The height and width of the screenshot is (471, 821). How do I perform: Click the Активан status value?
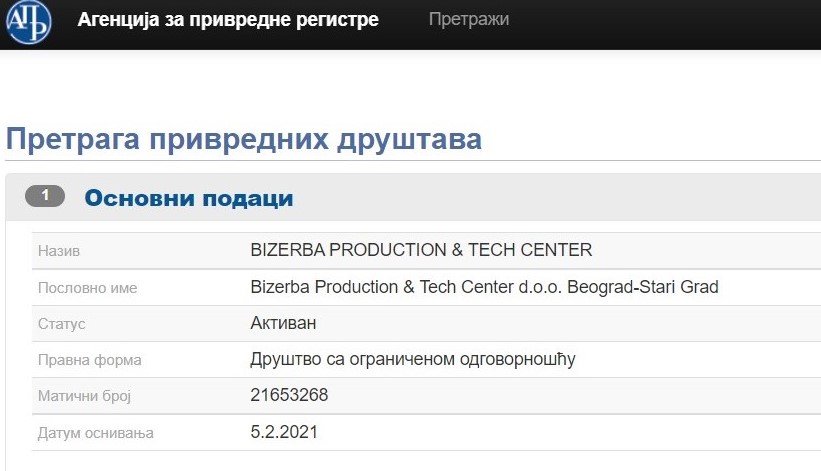click(283, 323)
